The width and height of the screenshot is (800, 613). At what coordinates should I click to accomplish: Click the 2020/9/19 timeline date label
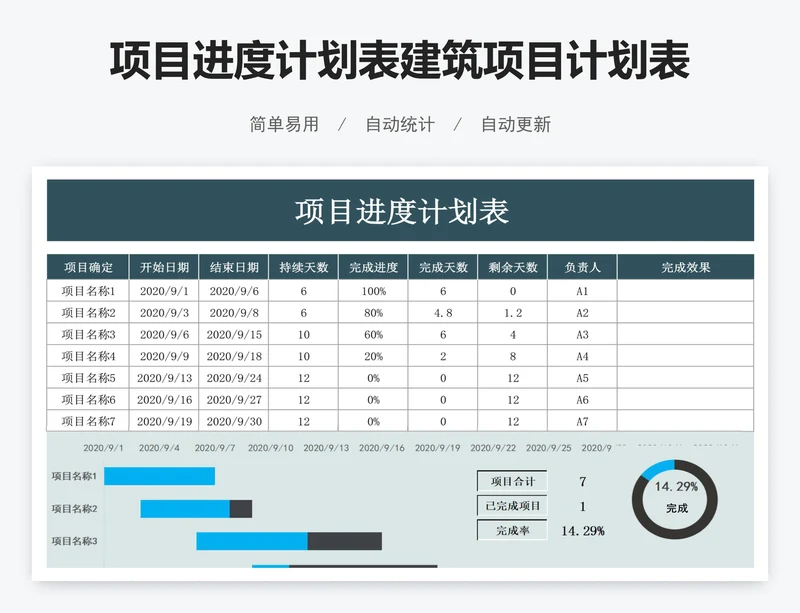pyautogui.click(x=437, y=448)
